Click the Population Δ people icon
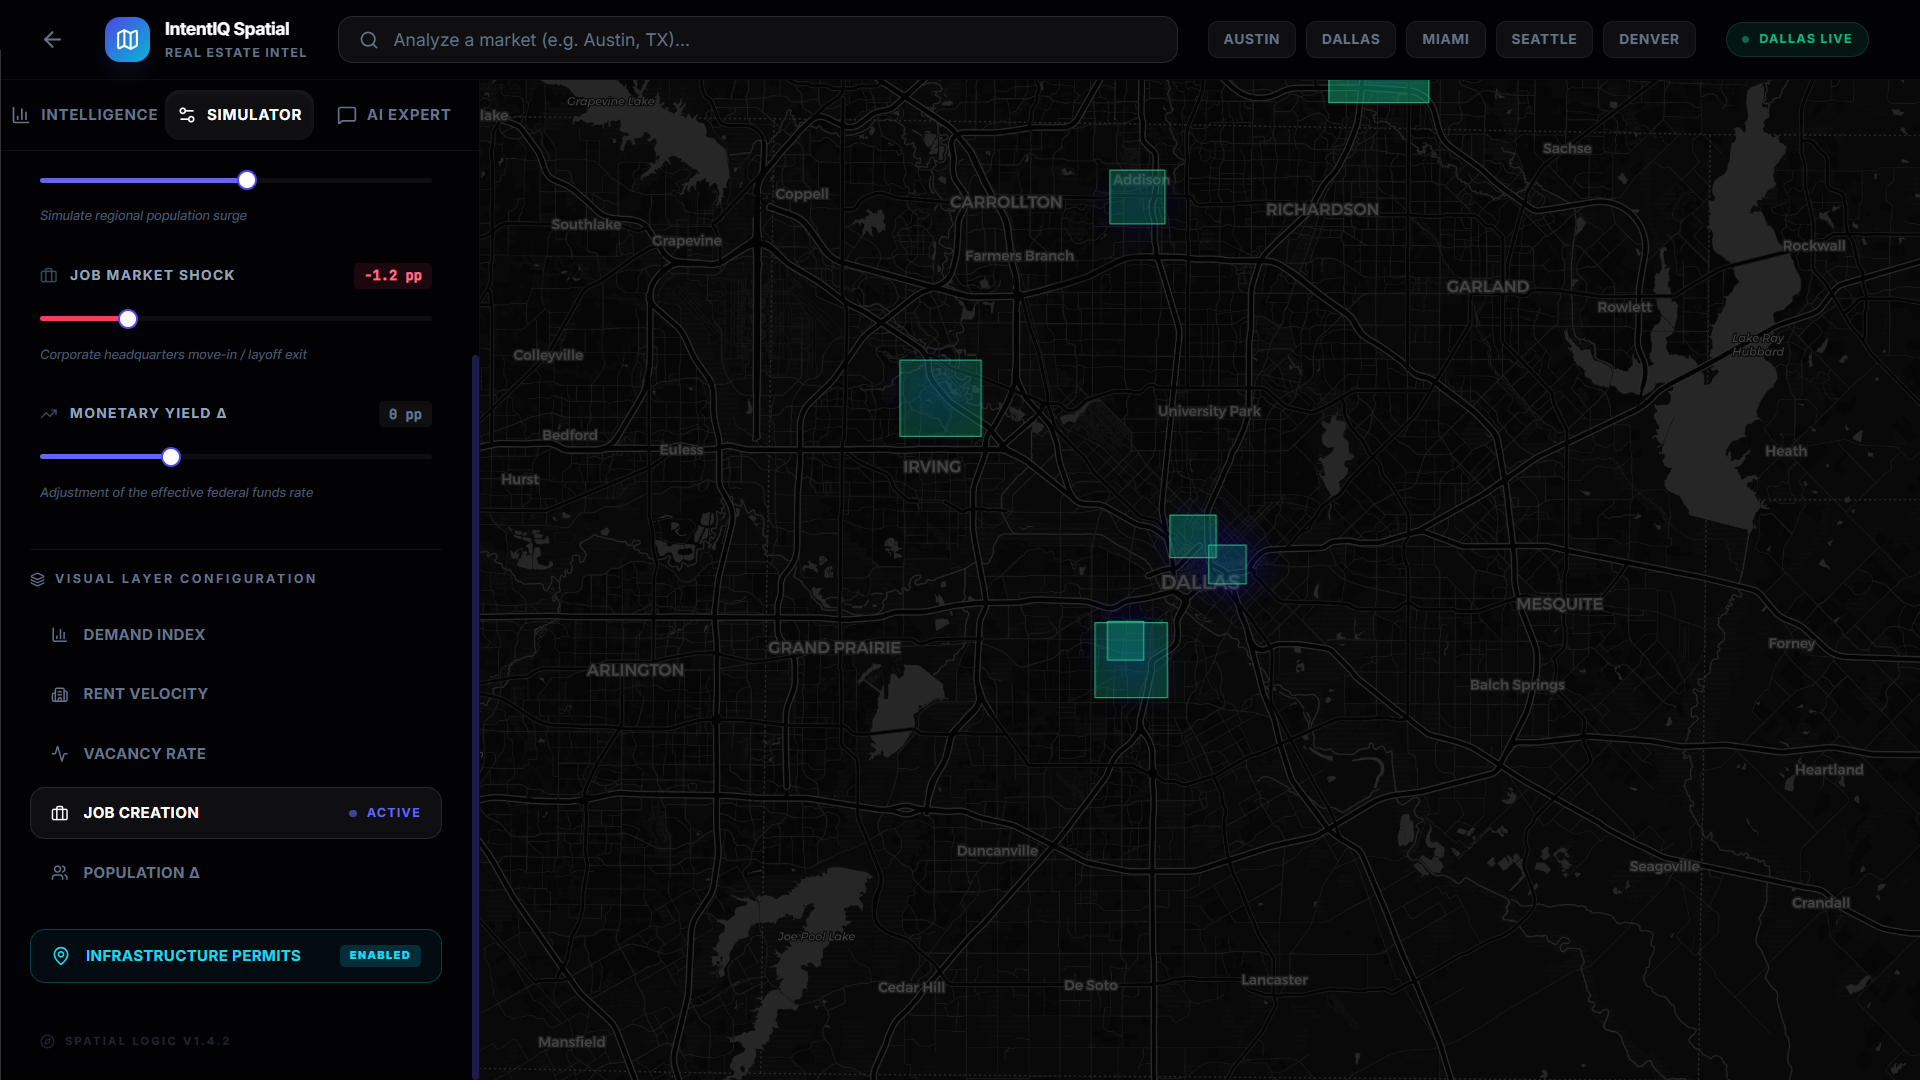The width and height of the screenshot is (1920, 1080). 60,873
